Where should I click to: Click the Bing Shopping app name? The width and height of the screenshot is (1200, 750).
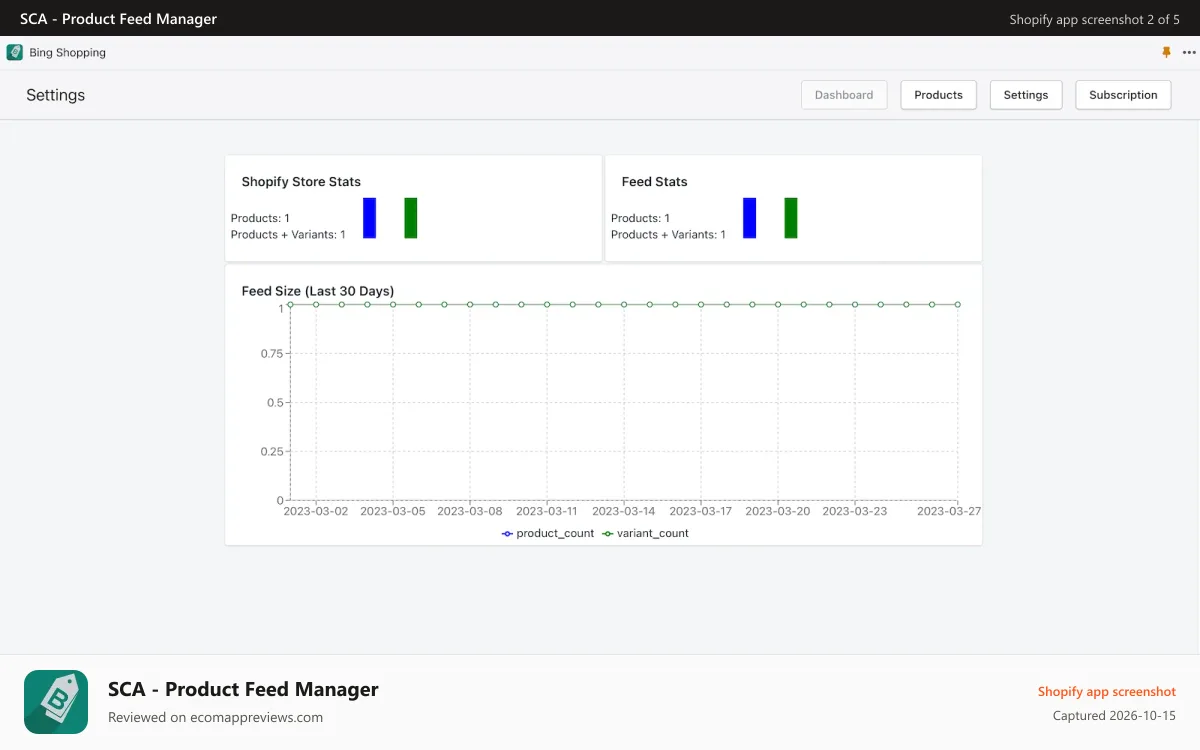point(67,53)
